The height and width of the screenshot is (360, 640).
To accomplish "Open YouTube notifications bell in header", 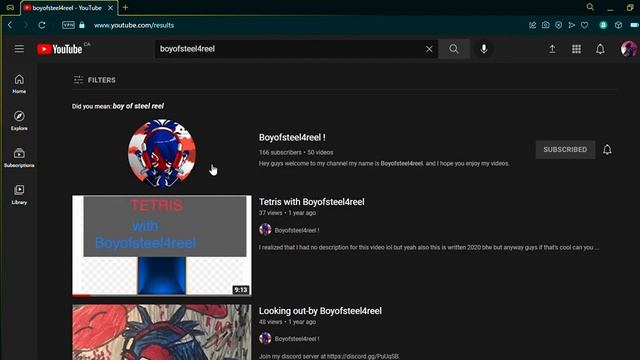I will click(600, 49).
